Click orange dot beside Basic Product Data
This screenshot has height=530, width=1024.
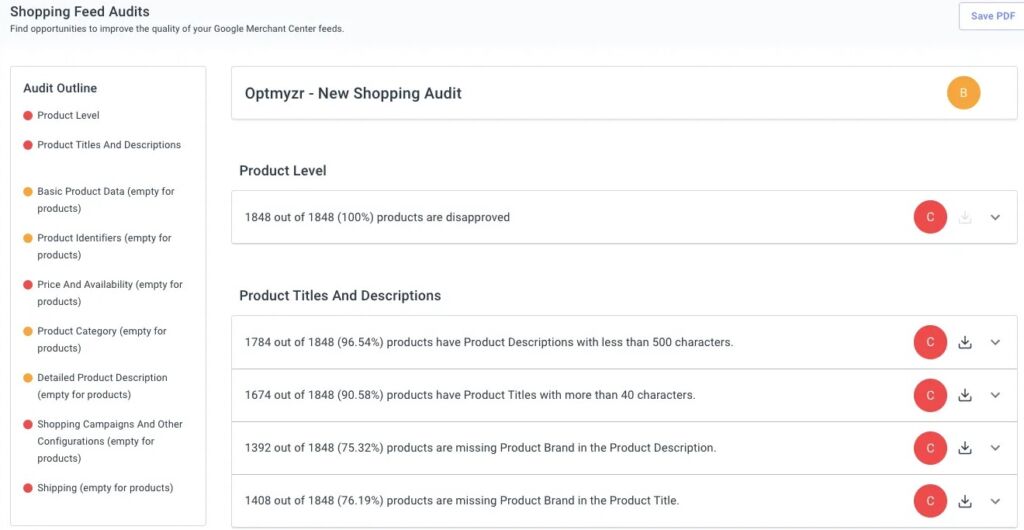coord(27,192)
